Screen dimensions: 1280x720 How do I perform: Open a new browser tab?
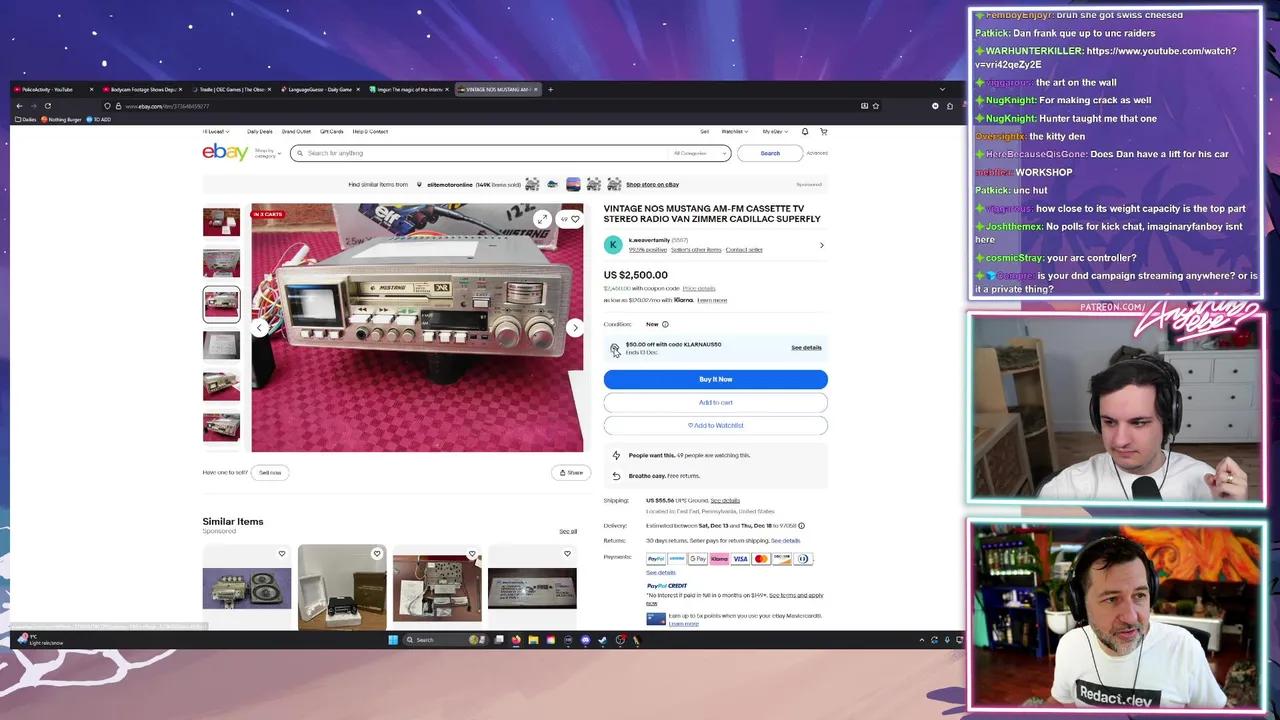(x=550, y=89)
